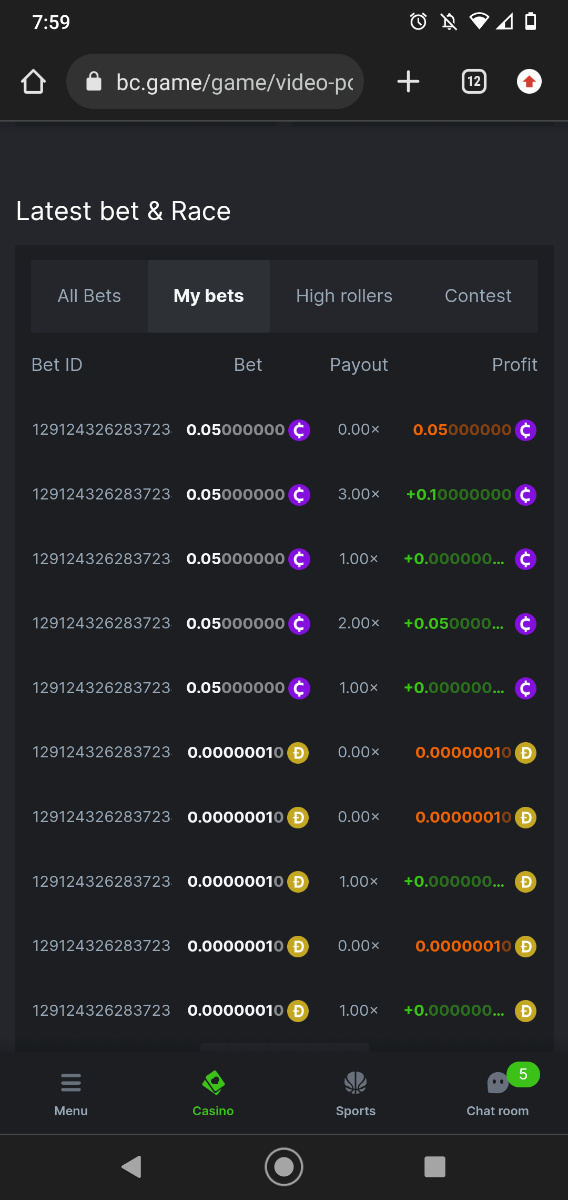The image size is (568, 1200).
Task: Open the Menu hamburger icon
Action: point(71,1093)
